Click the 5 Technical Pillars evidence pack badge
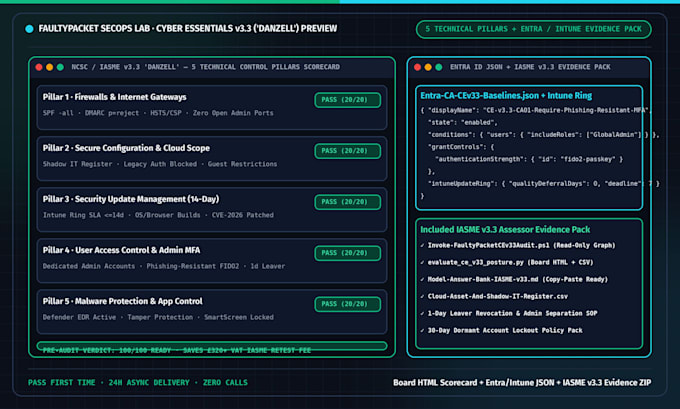 click(533, 29)
